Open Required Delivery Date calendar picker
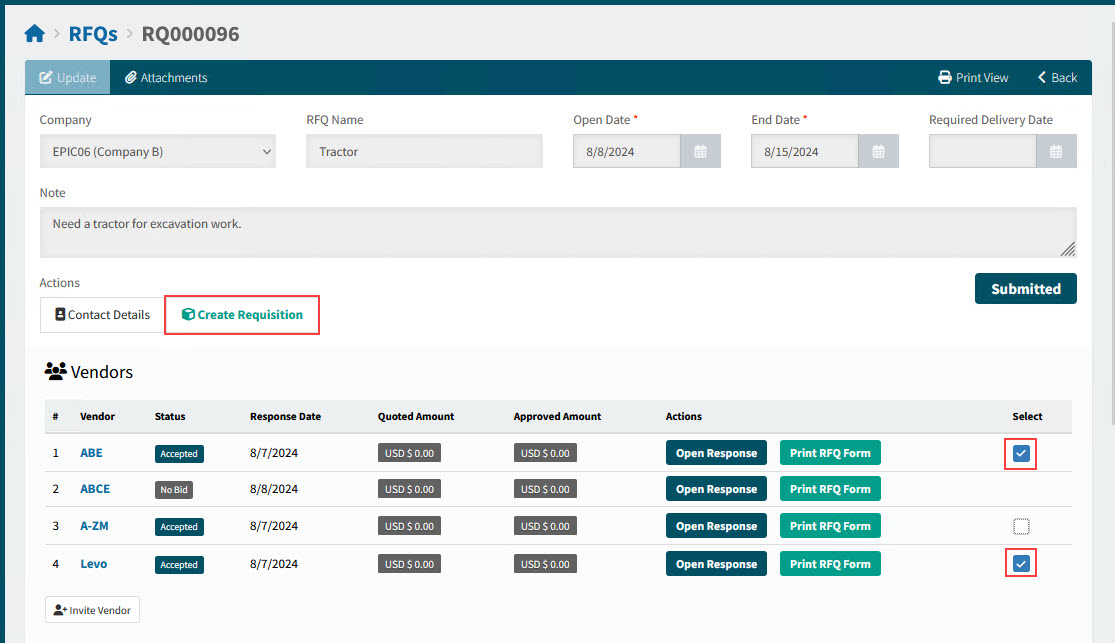 pos(1056,152)
